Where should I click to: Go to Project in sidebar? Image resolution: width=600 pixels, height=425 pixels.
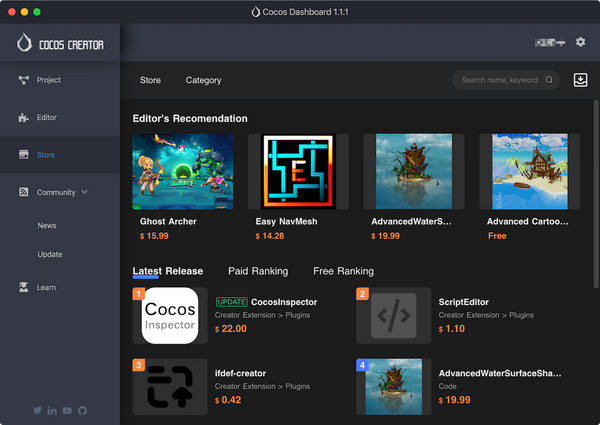(49, 80)
